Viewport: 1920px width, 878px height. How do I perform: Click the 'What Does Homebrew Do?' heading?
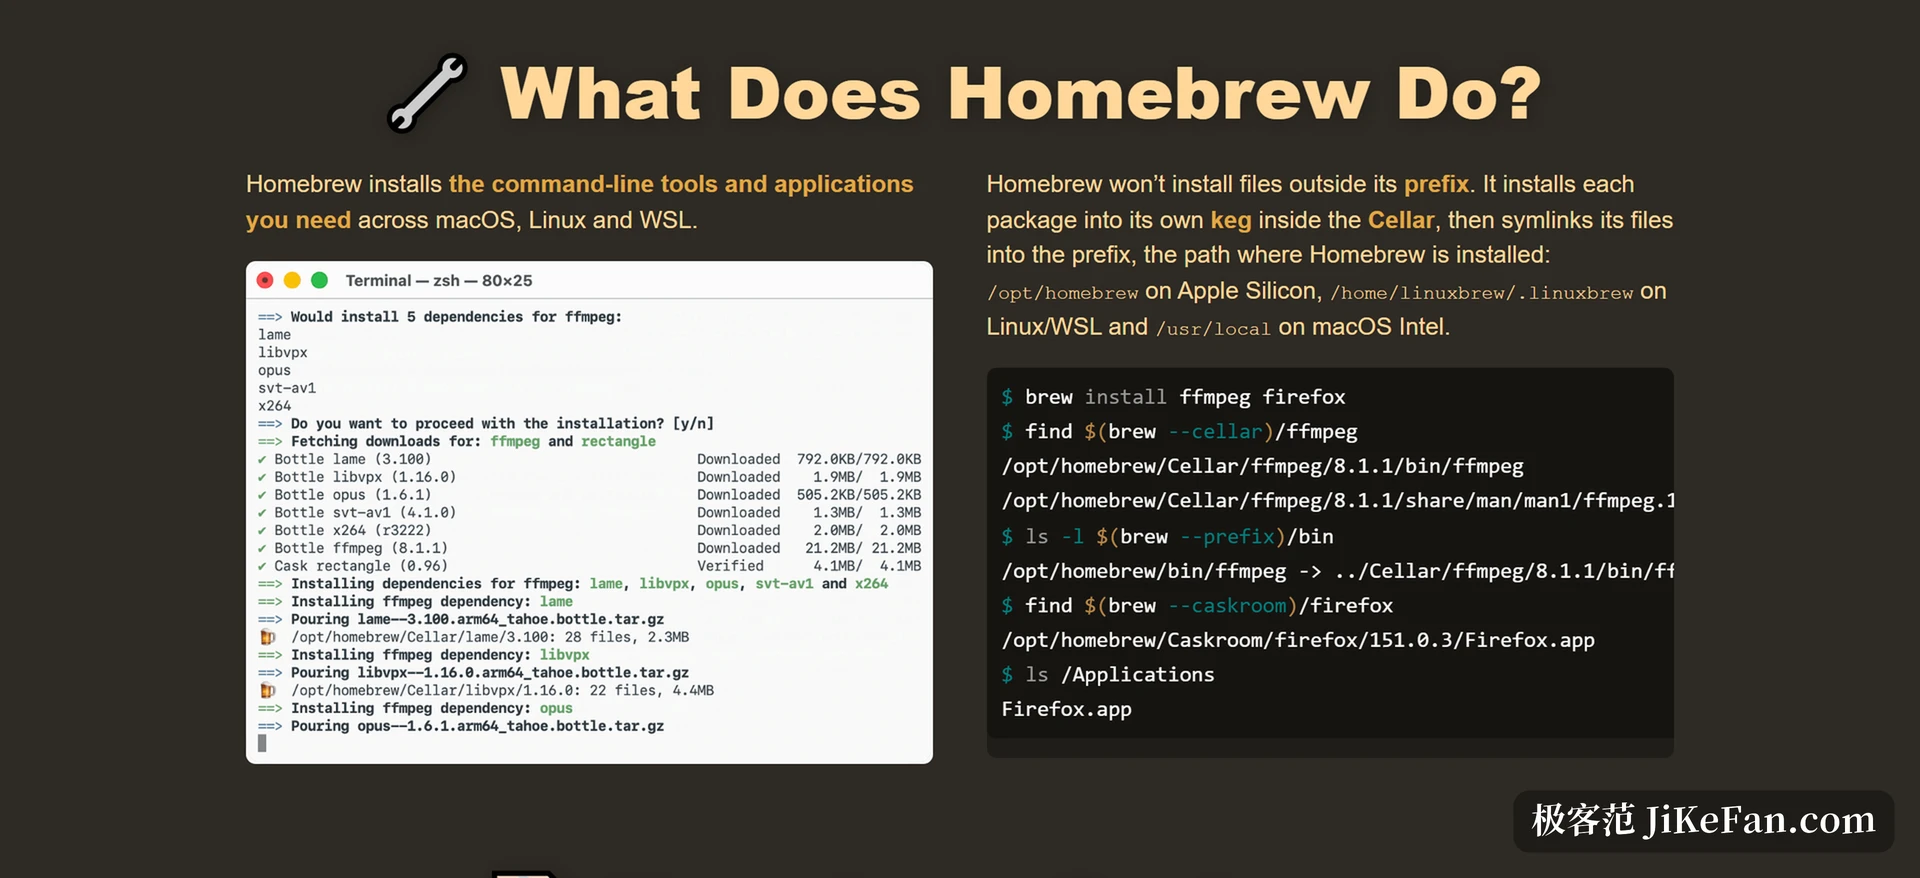[x=1020, y=93]
